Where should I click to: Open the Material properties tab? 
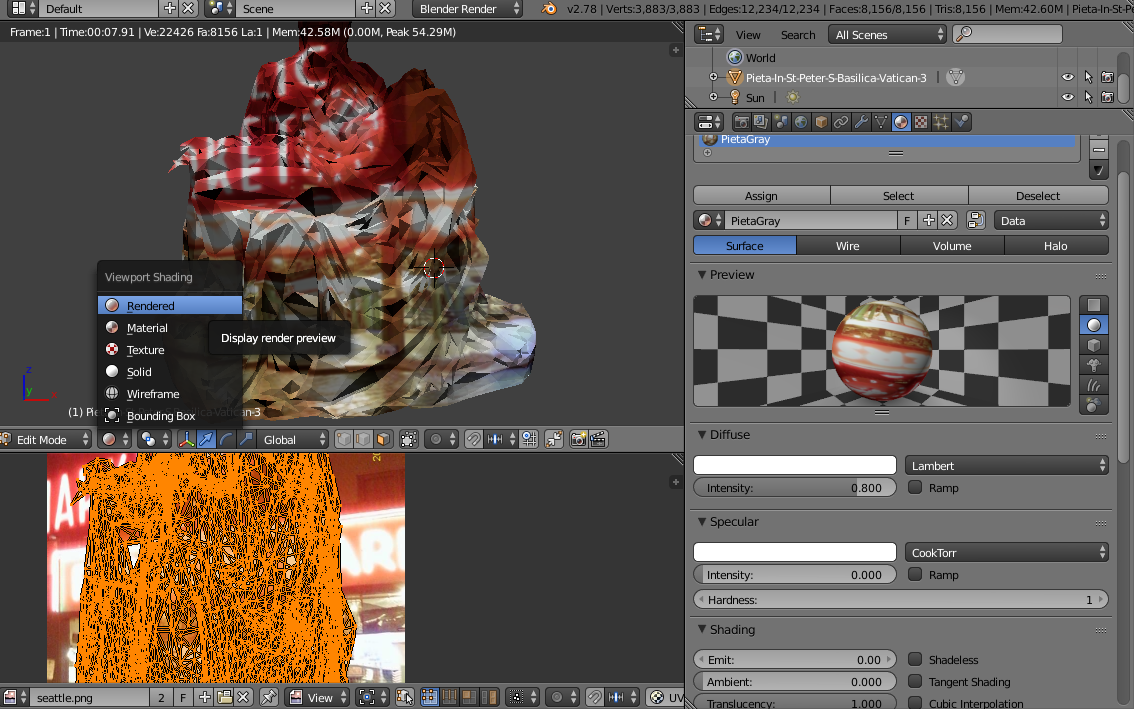point(900,122)
